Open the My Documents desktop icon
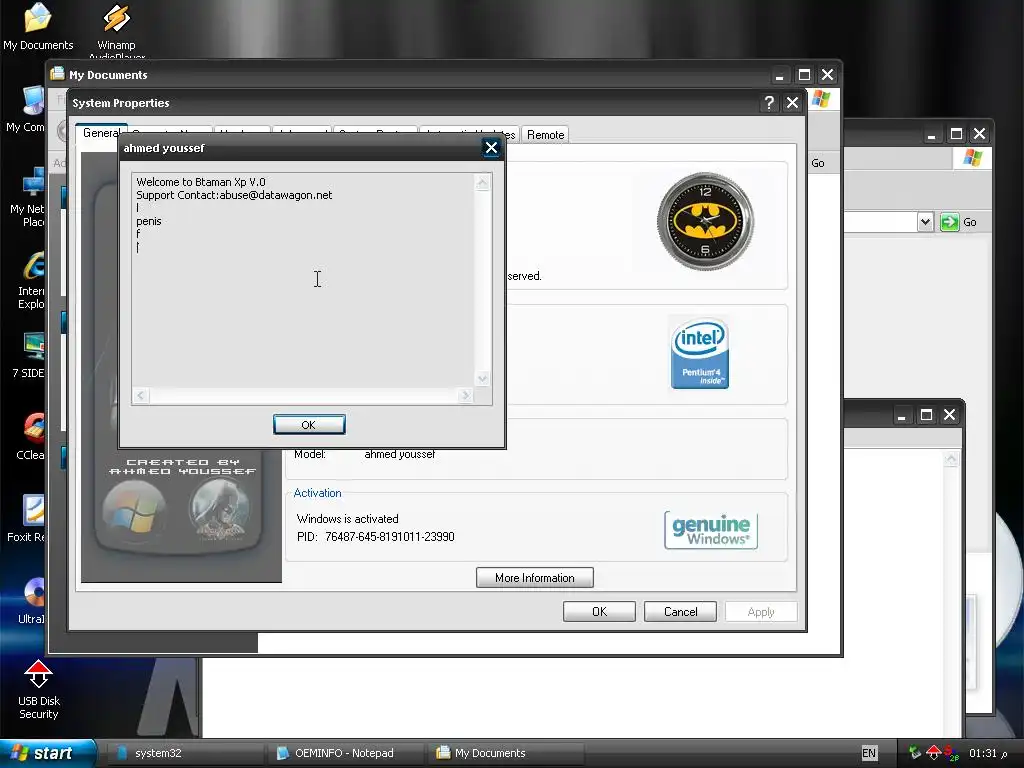1024x768 pixels. coord(37,26)
